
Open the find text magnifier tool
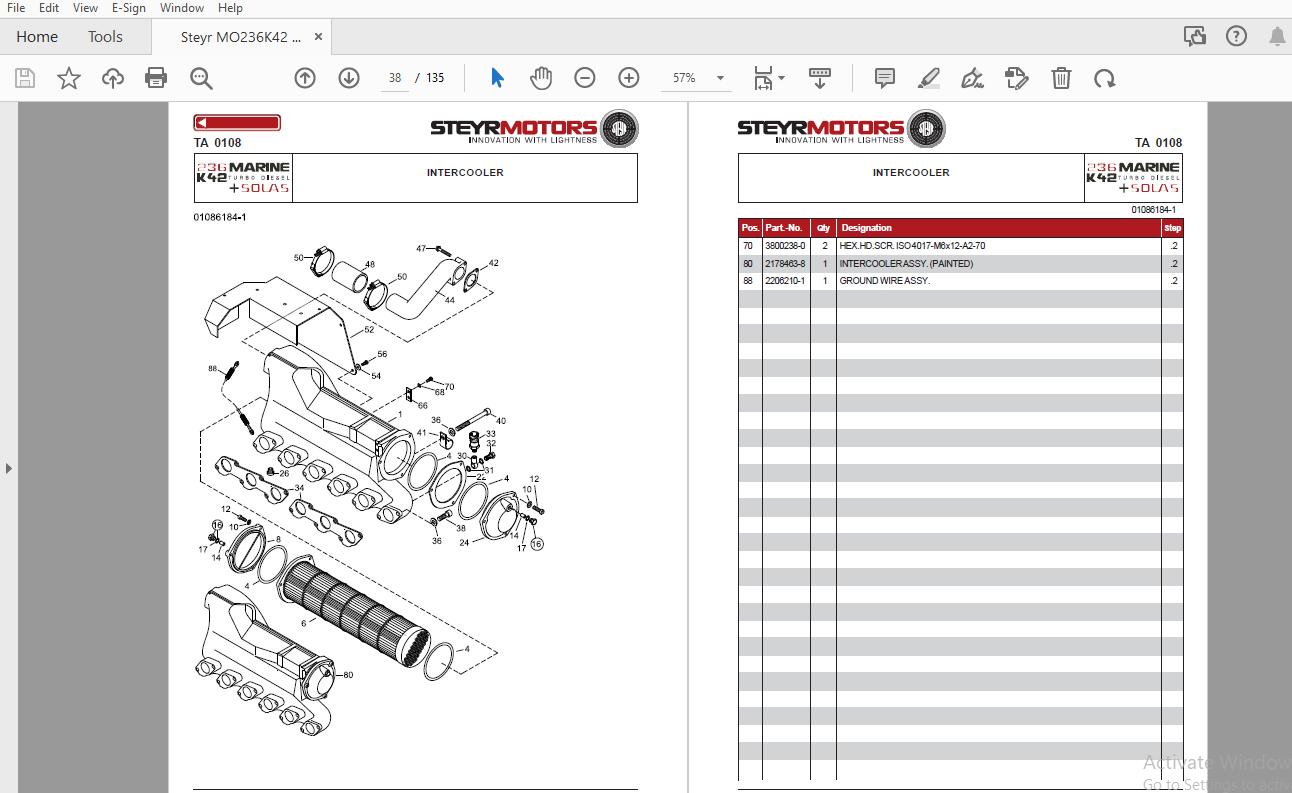tap(202, 78)
